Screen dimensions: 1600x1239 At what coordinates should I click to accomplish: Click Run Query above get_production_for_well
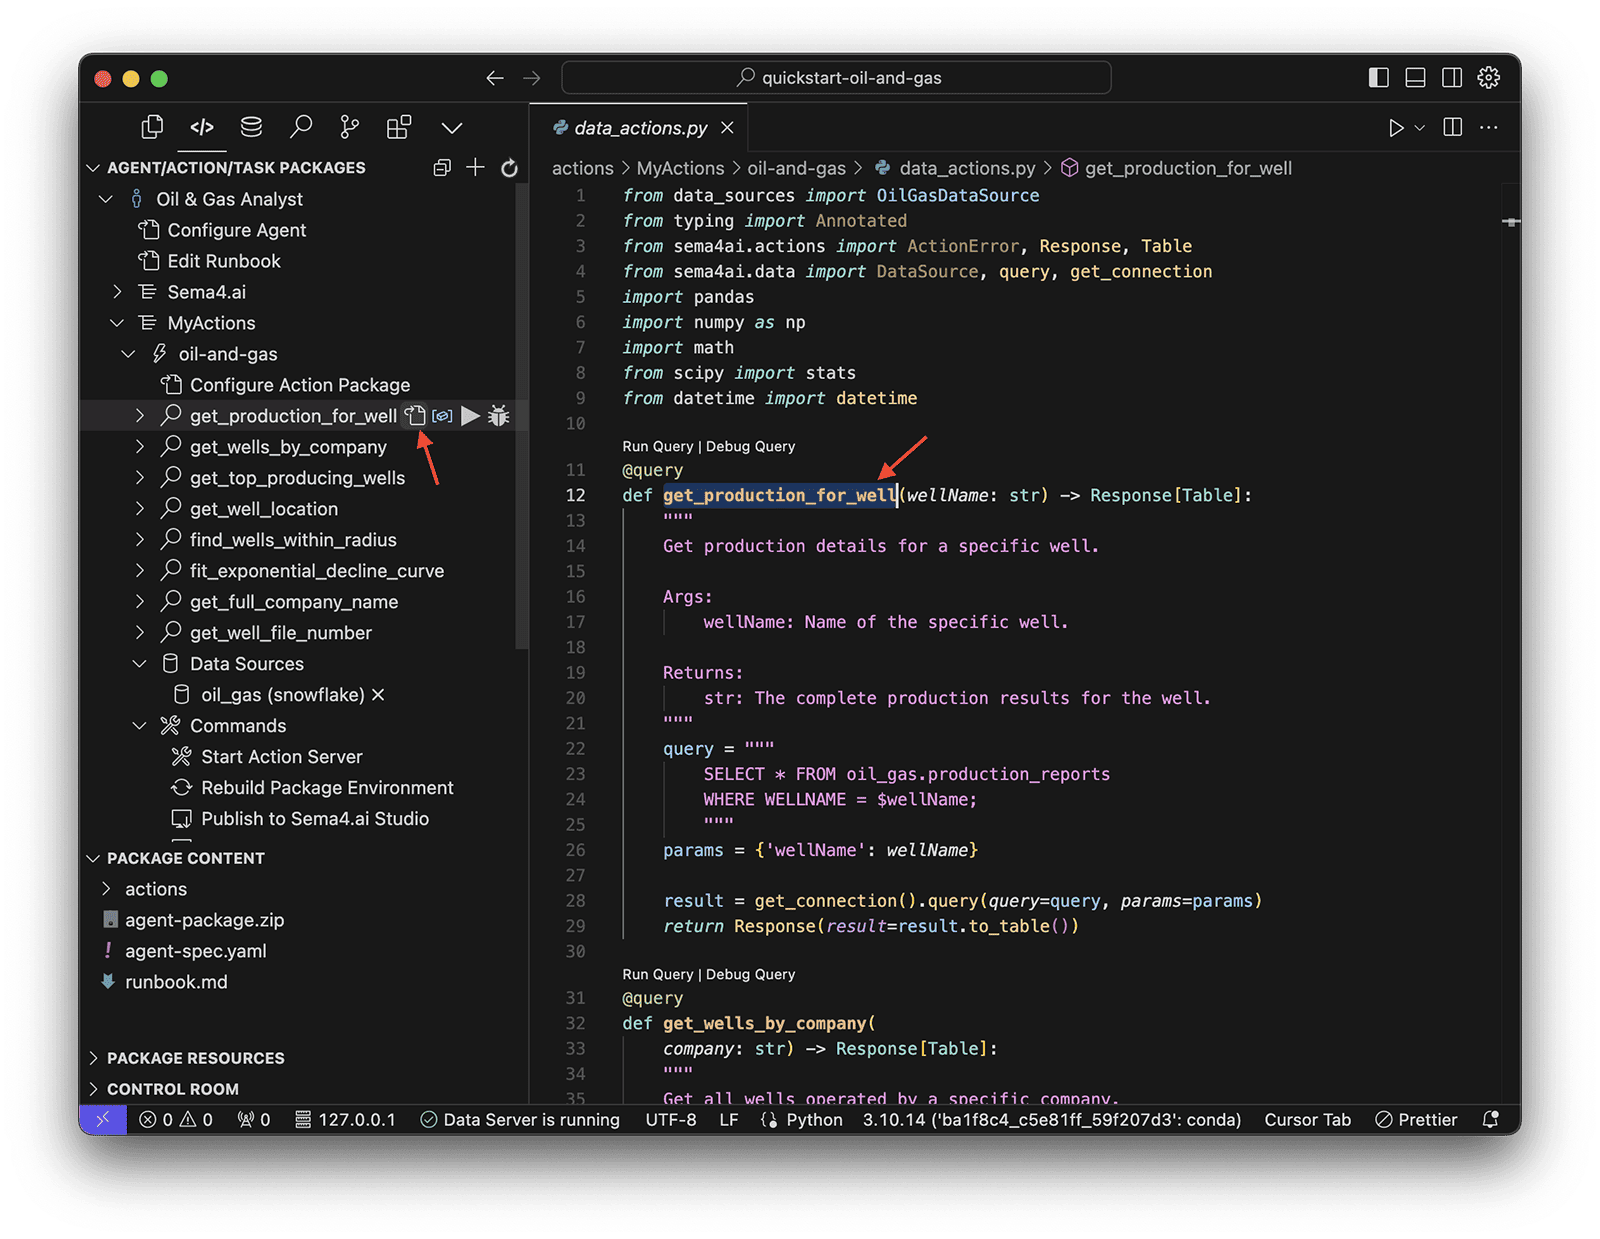(657, 446)
